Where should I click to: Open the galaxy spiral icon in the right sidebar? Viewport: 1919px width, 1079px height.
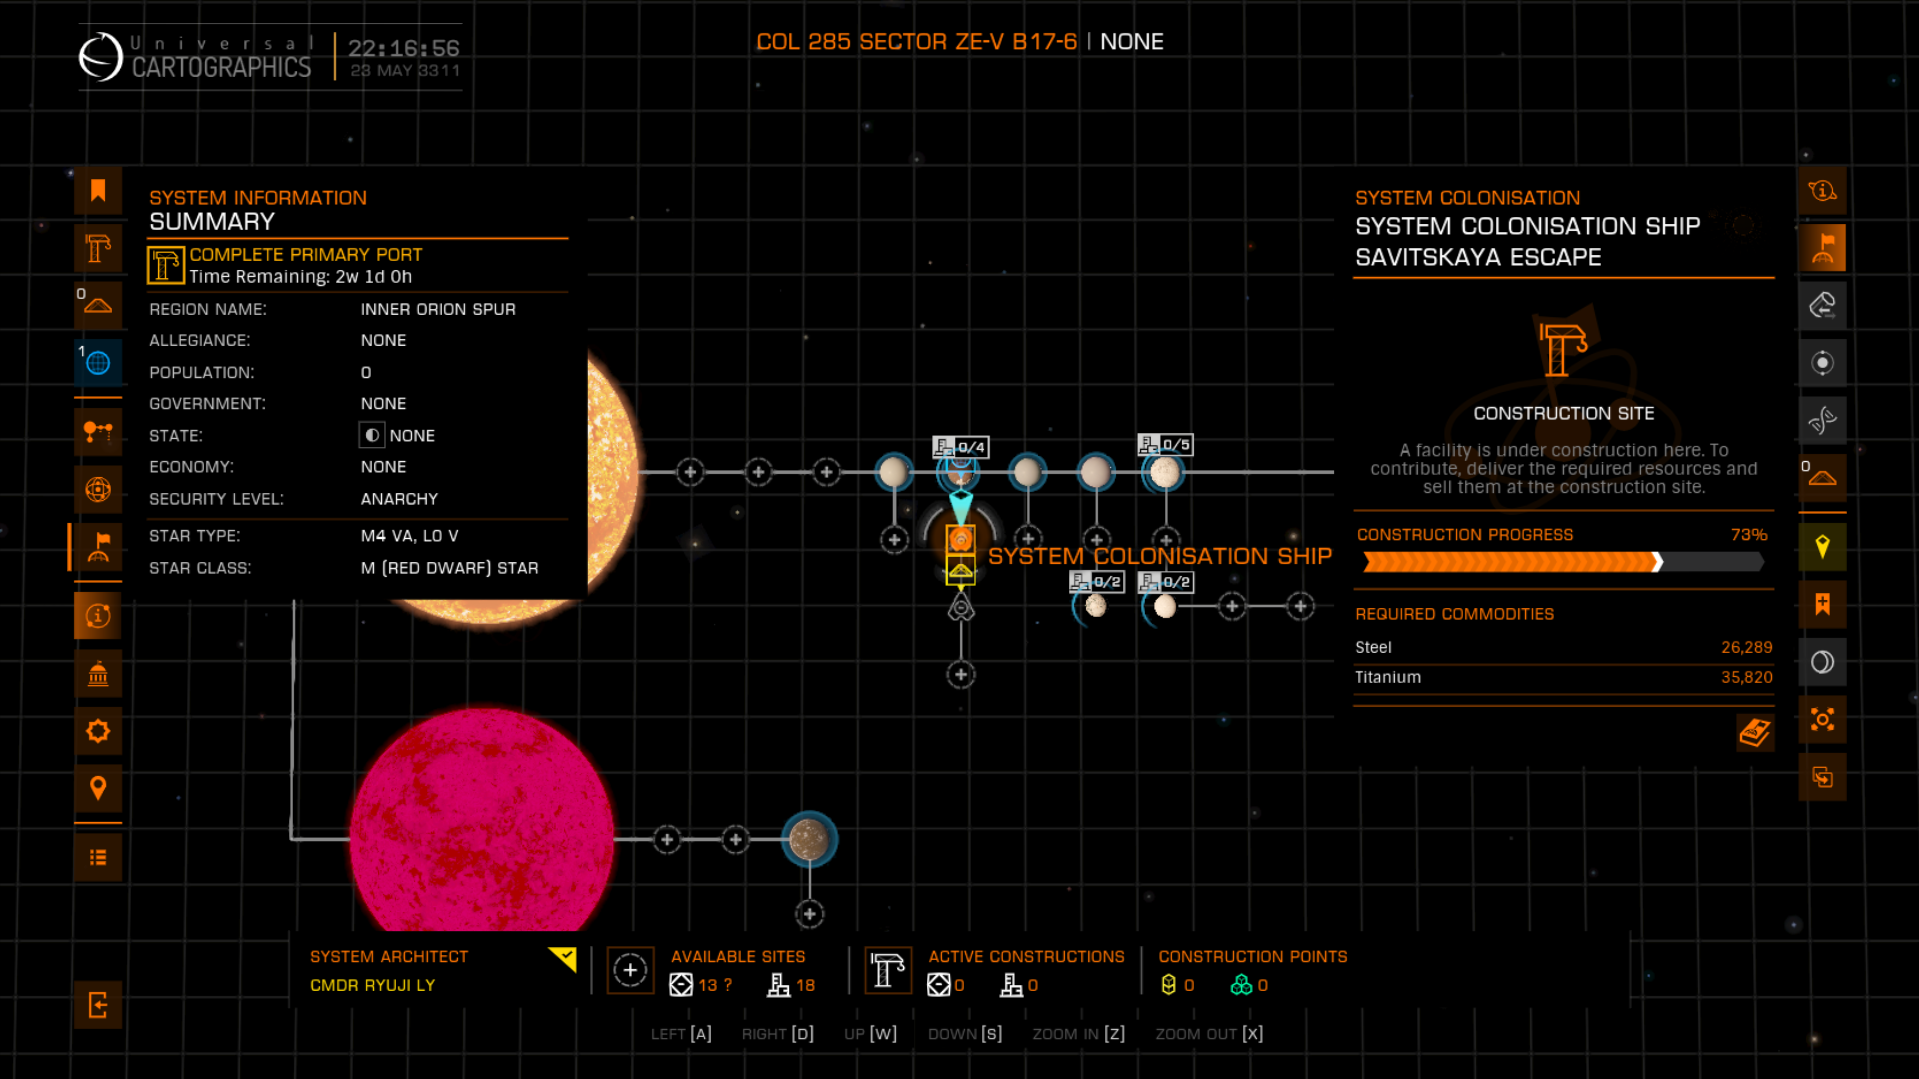[x=1822, y=420]
